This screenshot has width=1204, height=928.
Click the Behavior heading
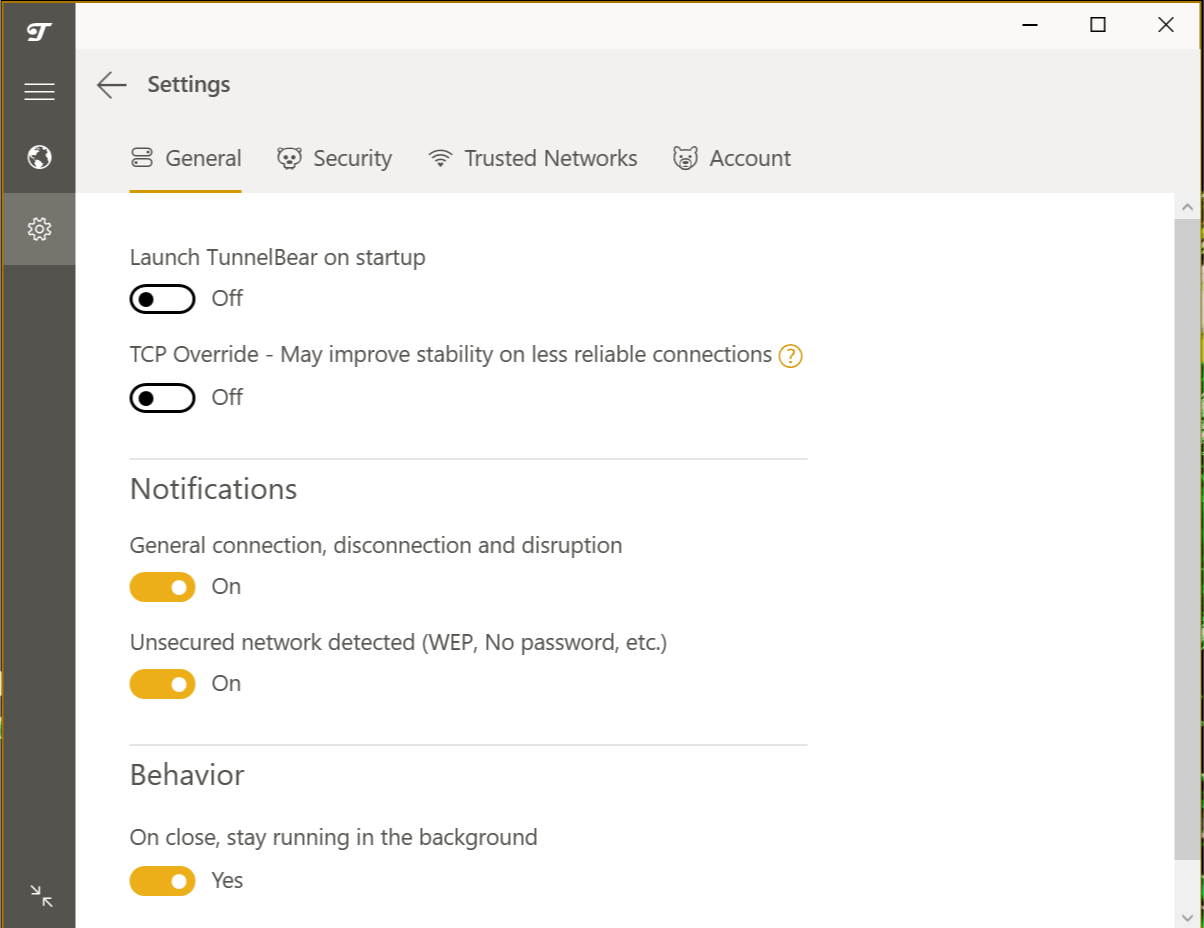(x=187, y=775)
